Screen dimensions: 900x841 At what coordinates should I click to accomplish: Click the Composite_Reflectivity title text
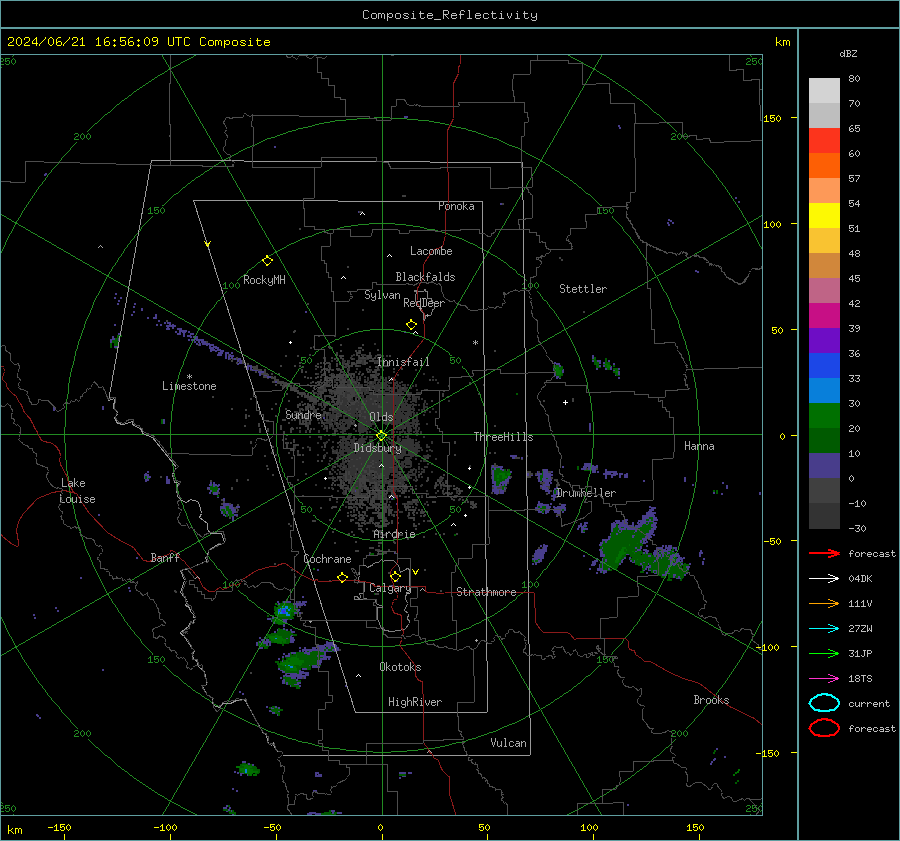450,15
